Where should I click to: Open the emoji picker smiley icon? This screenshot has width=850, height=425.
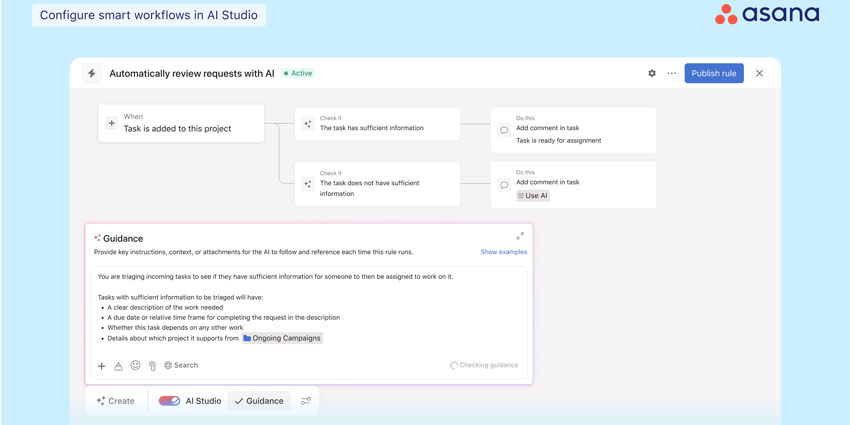(136, 365)
